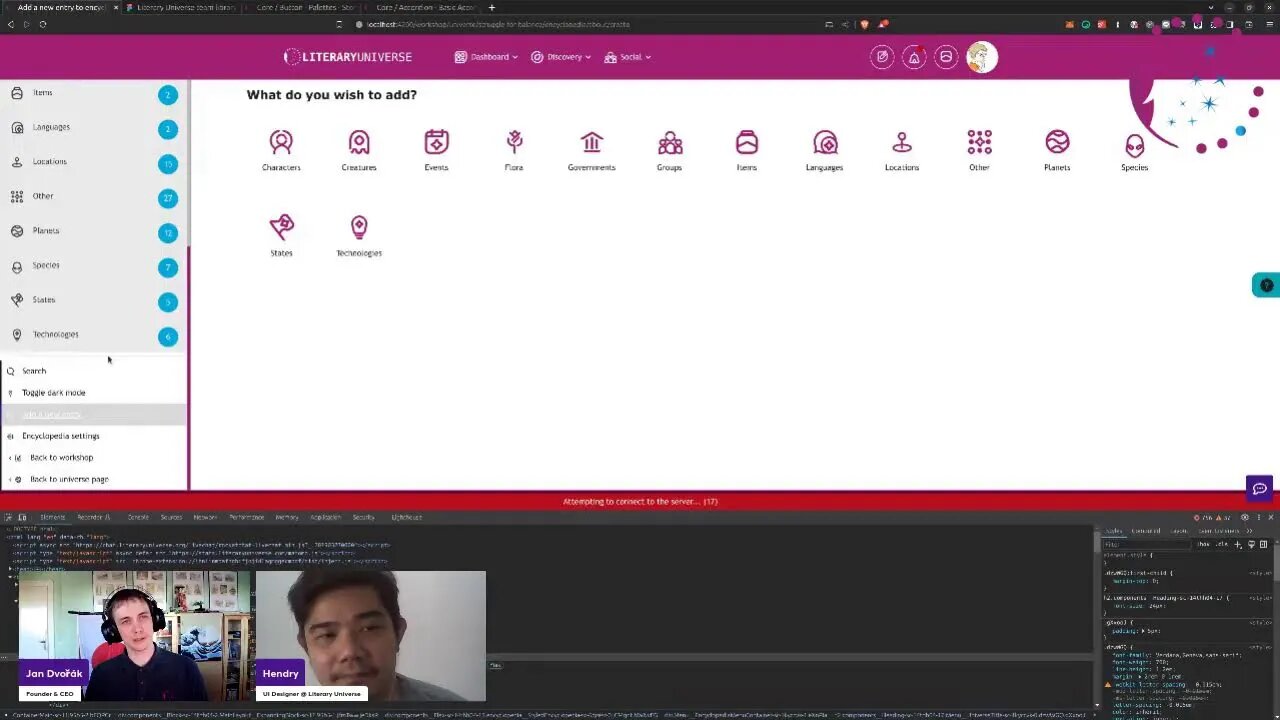Choose Items entry type in main area
The image size is (1280, 720).
[747, 150]
